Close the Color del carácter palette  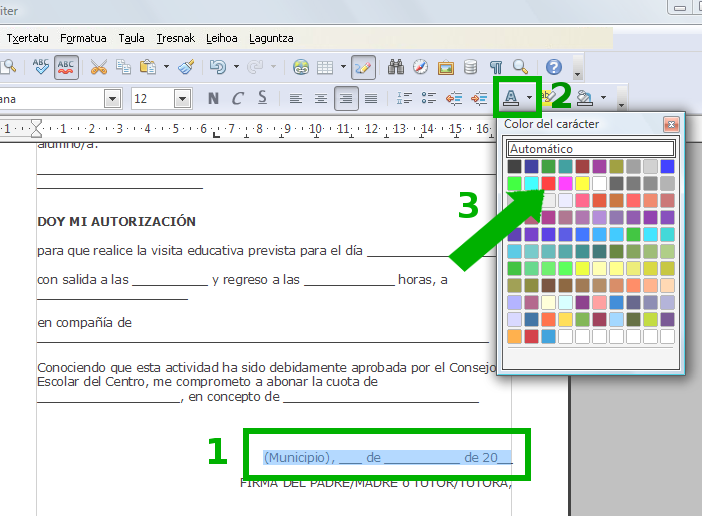(x=671, y=124)
